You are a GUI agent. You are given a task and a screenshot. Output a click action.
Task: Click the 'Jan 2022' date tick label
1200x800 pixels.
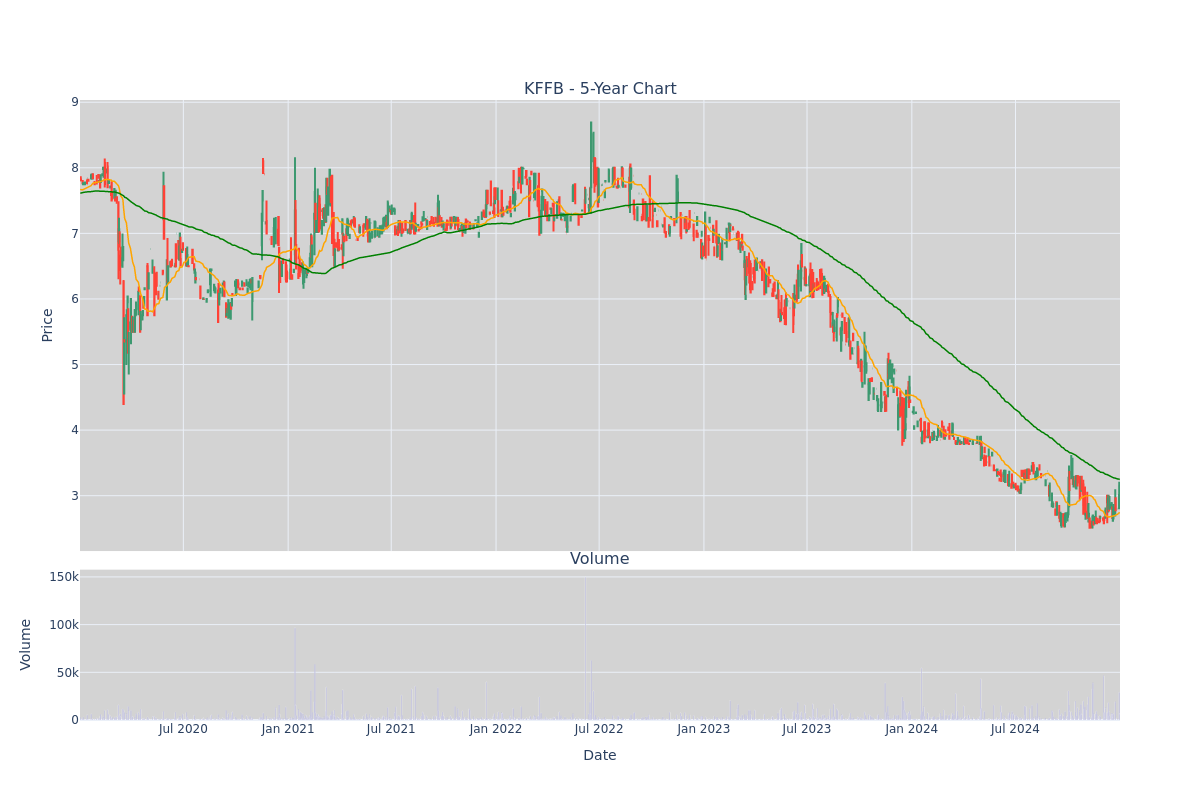point(496,729)
